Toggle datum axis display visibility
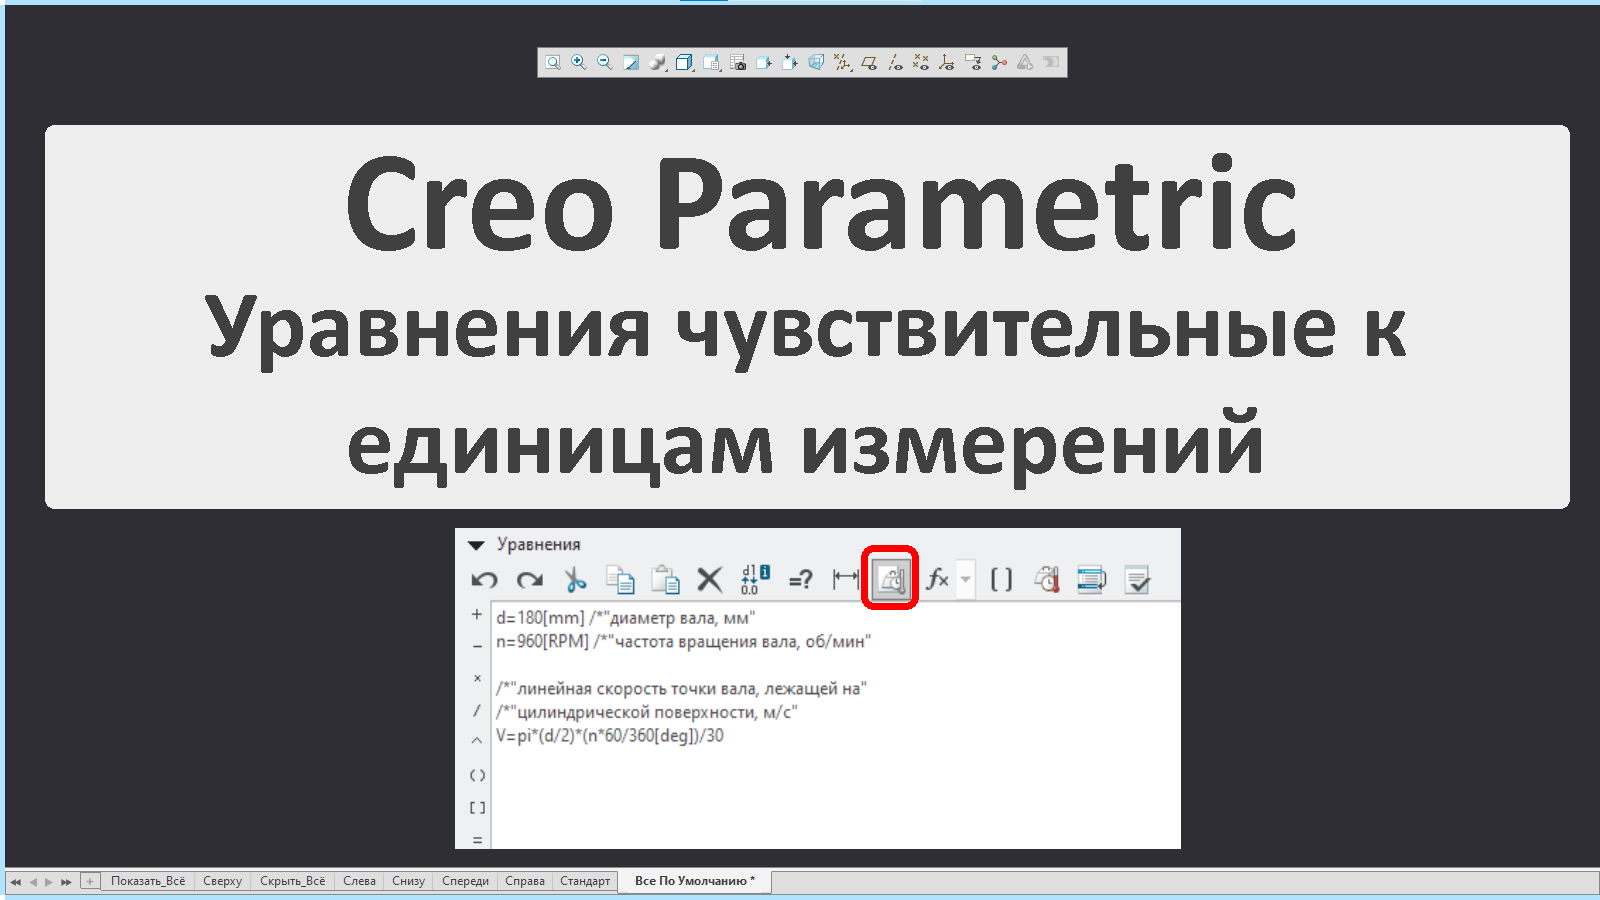 [897, 62]
